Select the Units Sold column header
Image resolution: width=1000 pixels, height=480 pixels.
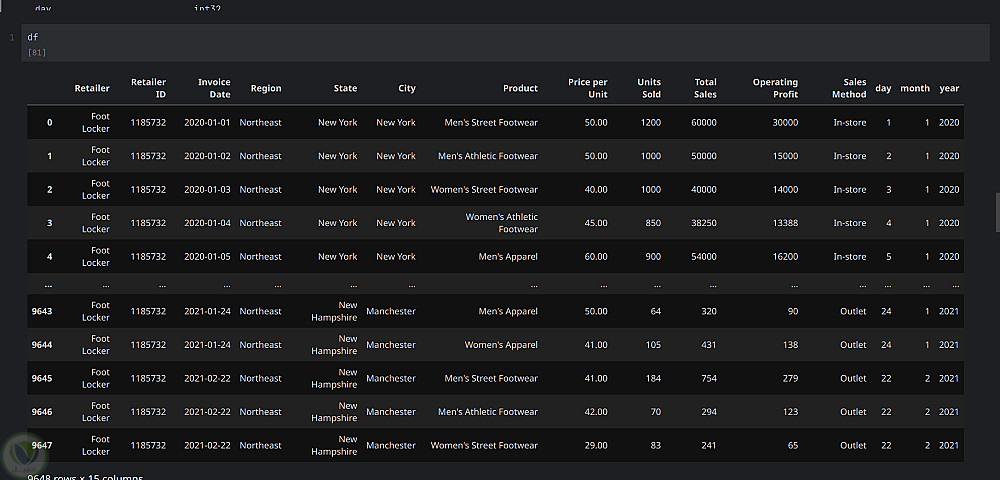point(649,88)
